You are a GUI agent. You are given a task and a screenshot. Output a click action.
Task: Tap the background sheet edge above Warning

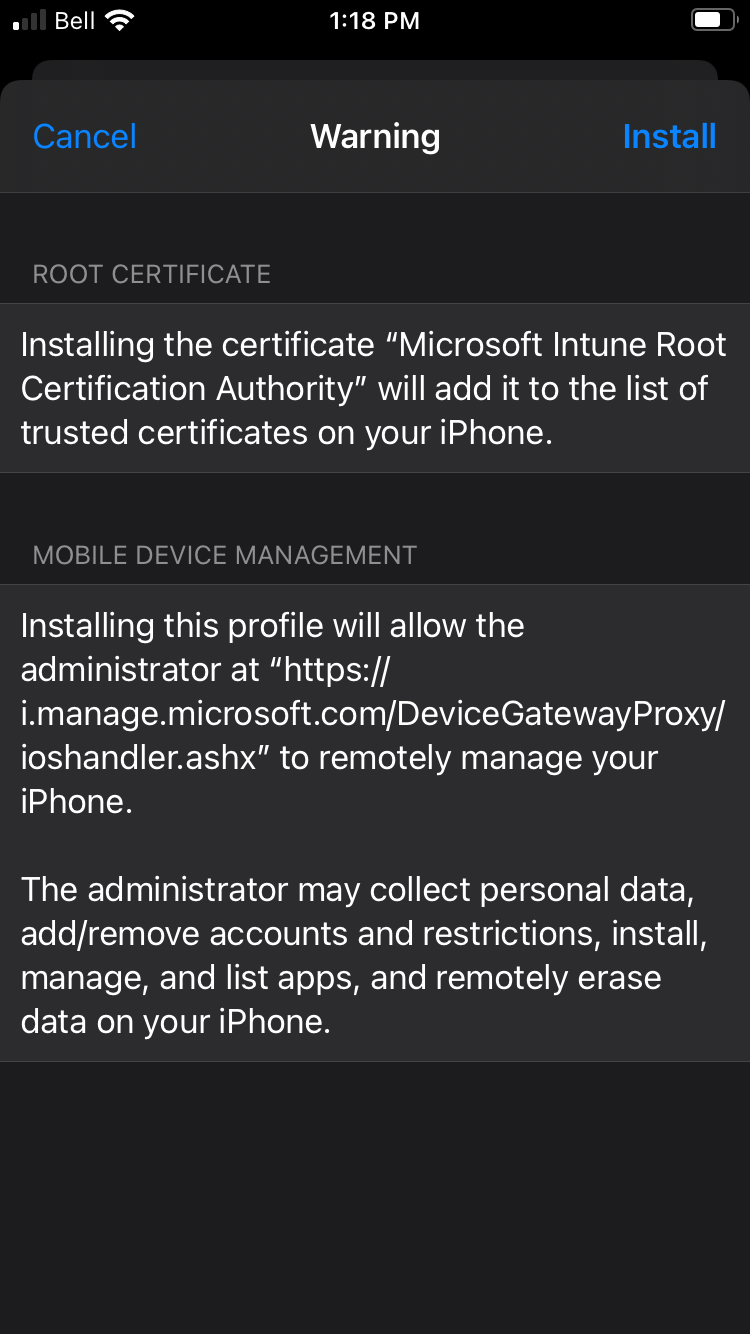(x=375, y=69)
